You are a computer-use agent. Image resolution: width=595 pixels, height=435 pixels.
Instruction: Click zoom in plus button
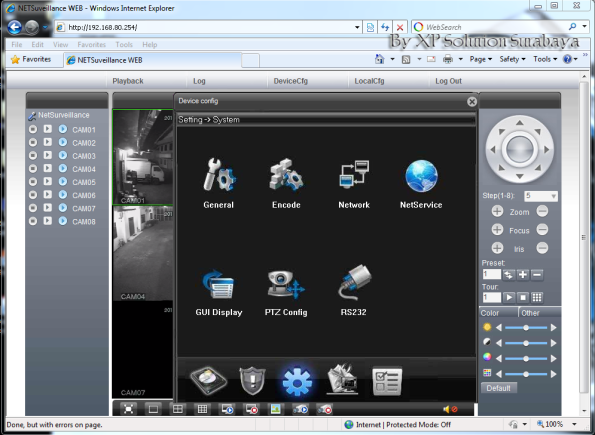[497, 211]
